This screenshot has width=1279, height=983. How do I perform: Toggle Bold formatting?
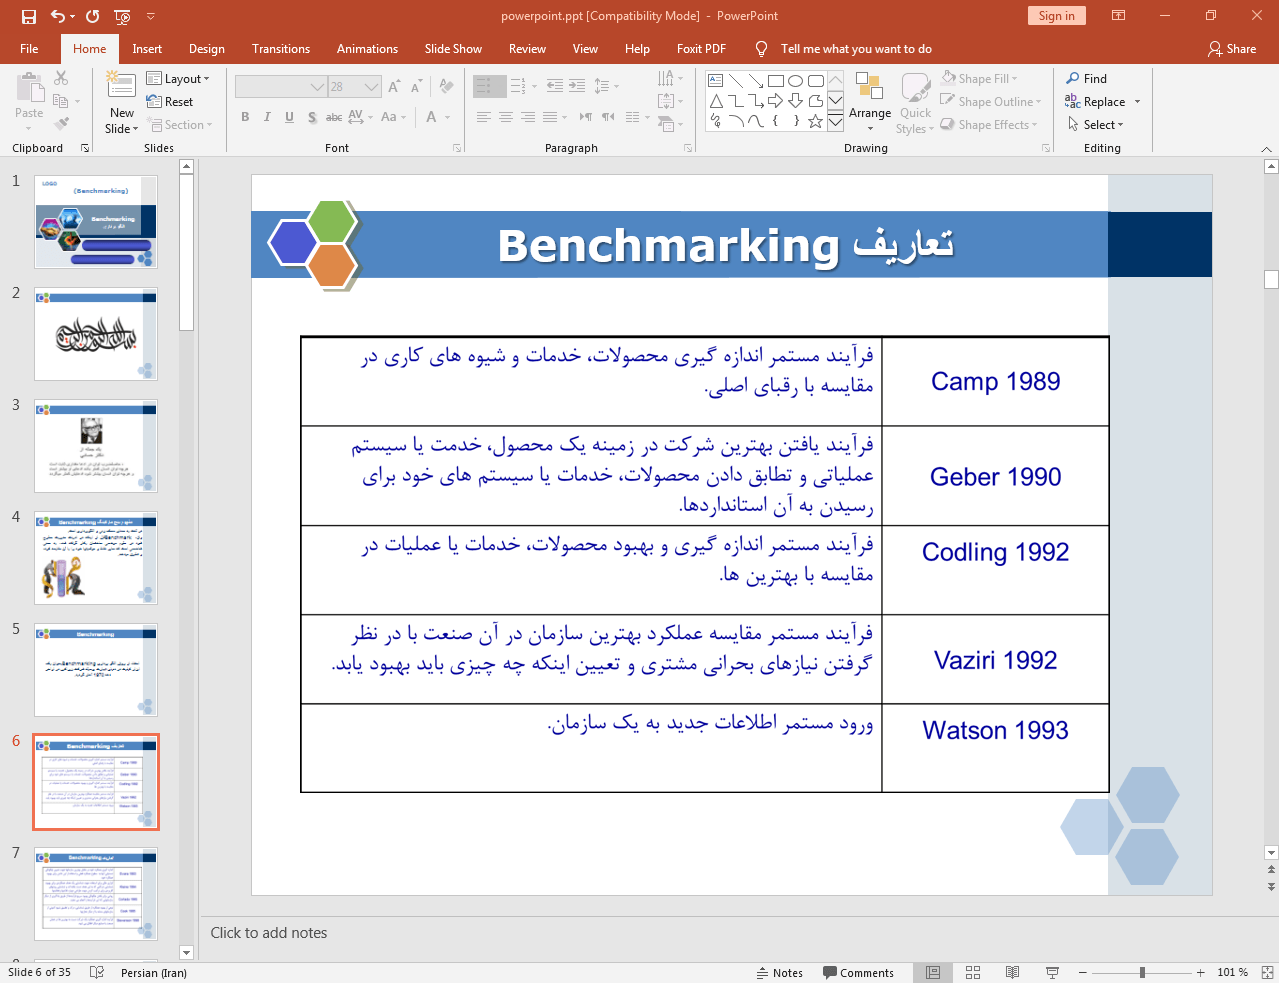(x=245, y=117)
